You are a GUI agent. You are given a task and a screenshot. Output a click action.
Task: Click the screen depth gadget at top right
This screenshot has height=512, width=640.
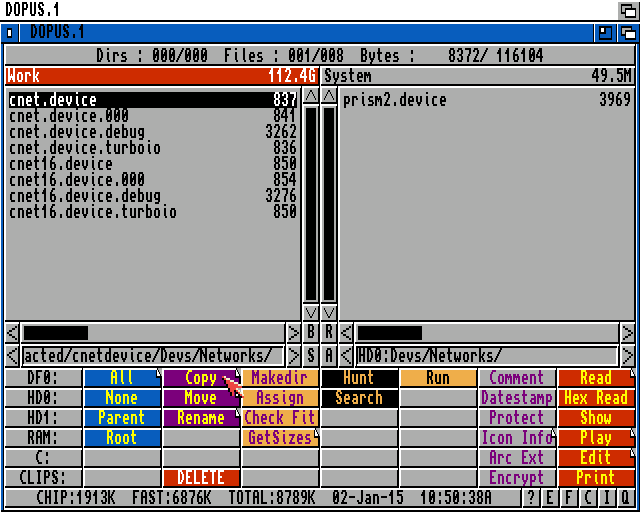point(627,10)
